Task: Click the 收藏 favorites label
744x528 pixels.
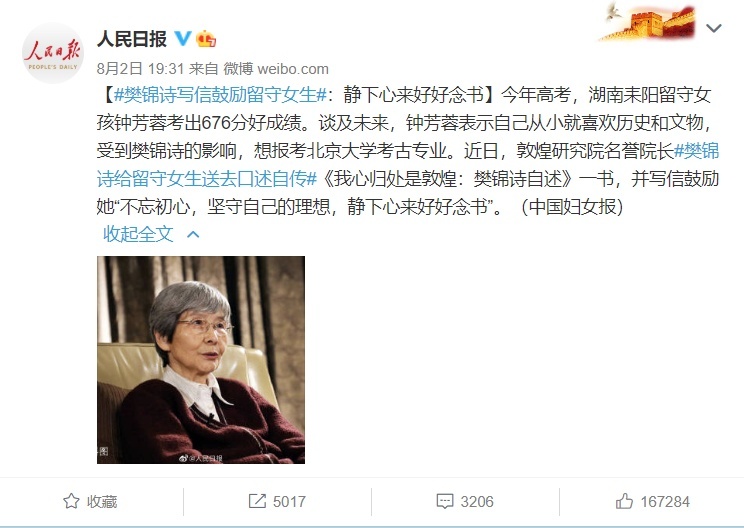Action: [102, 501]
